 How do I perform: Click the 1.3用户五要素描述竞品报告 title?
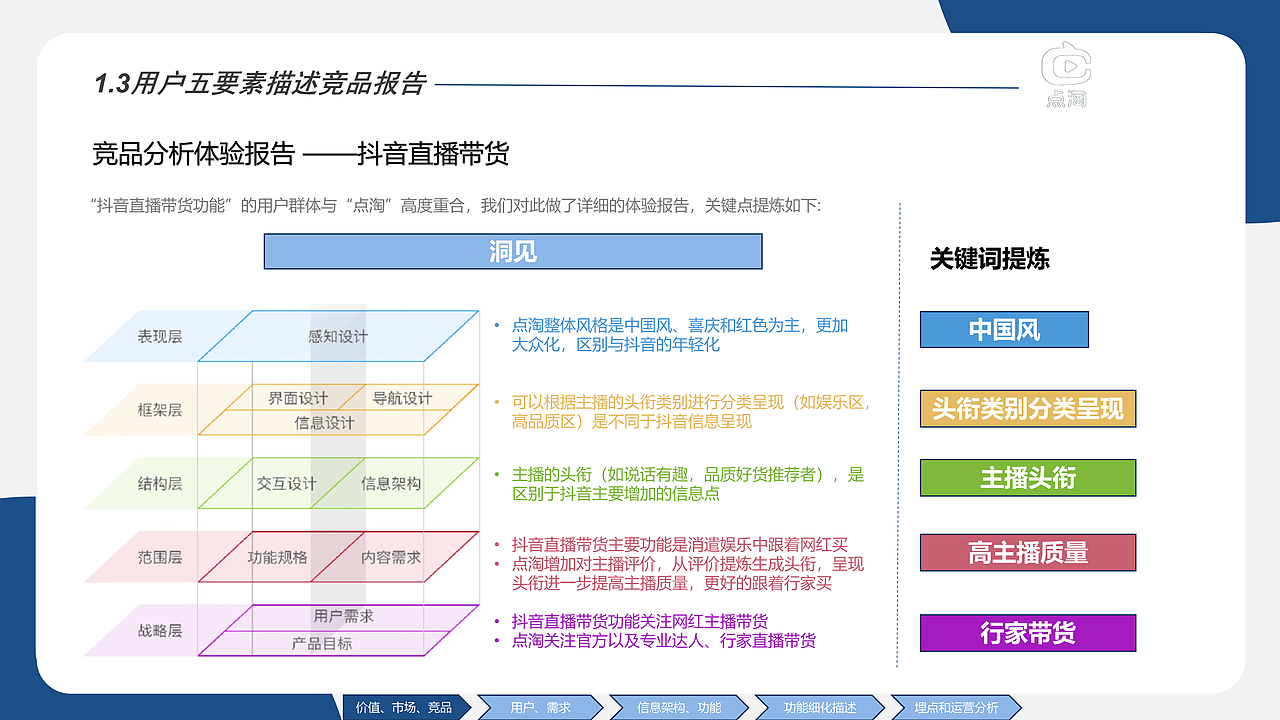(259, 84)
